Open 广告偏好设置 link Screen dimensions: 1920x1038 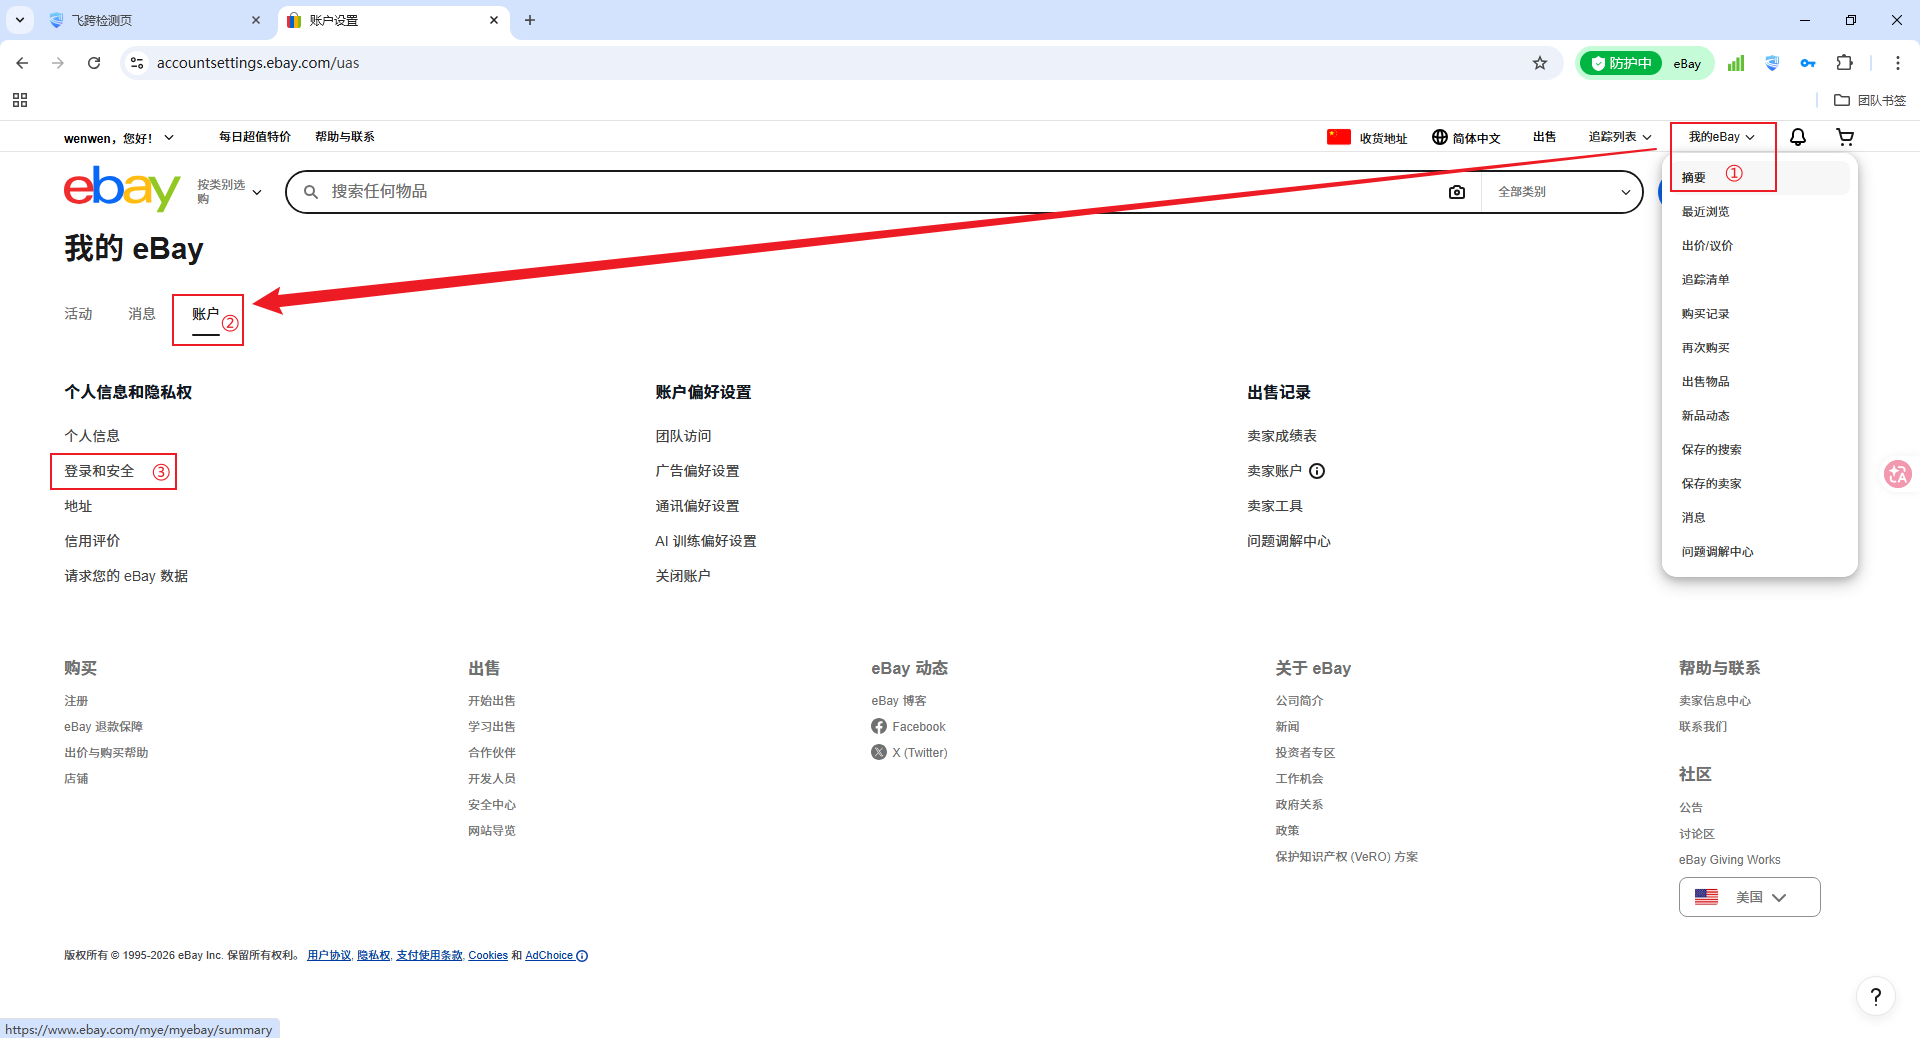pos(697,471)
